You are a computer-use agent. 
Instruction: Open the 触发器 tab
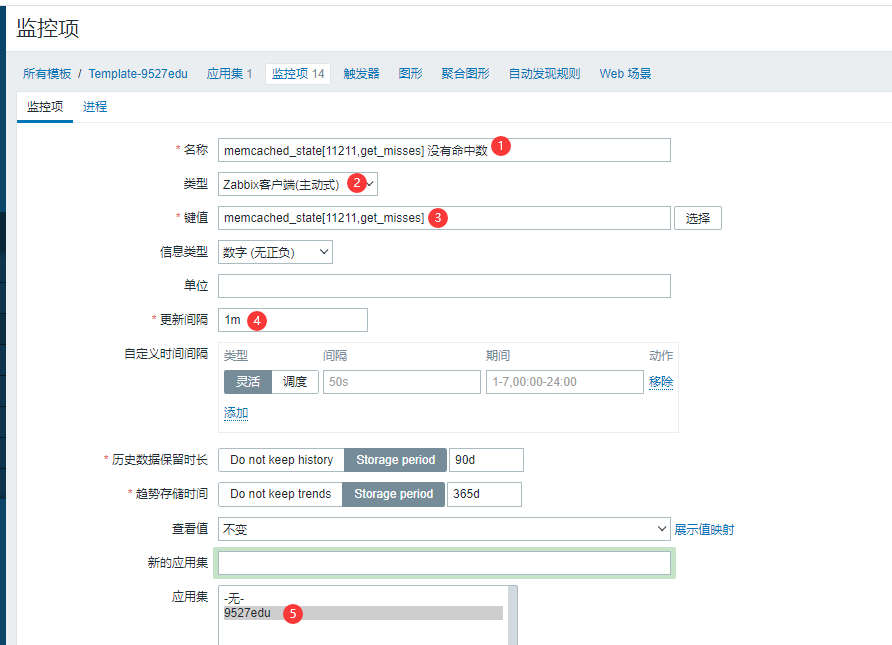[361, 74]
